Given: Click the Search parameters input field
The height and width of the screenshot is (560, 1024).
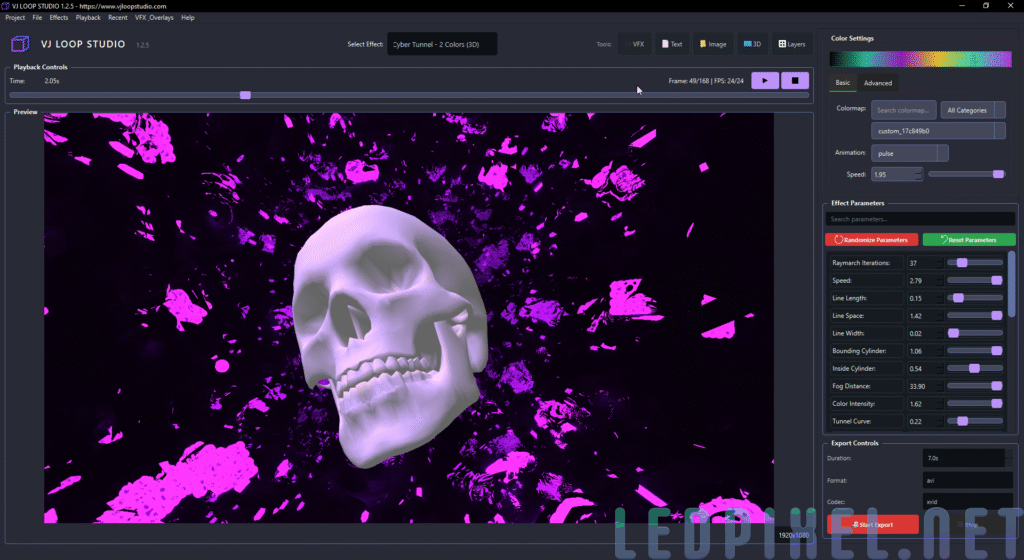Looking at the screenshot, I should point(919,219).
